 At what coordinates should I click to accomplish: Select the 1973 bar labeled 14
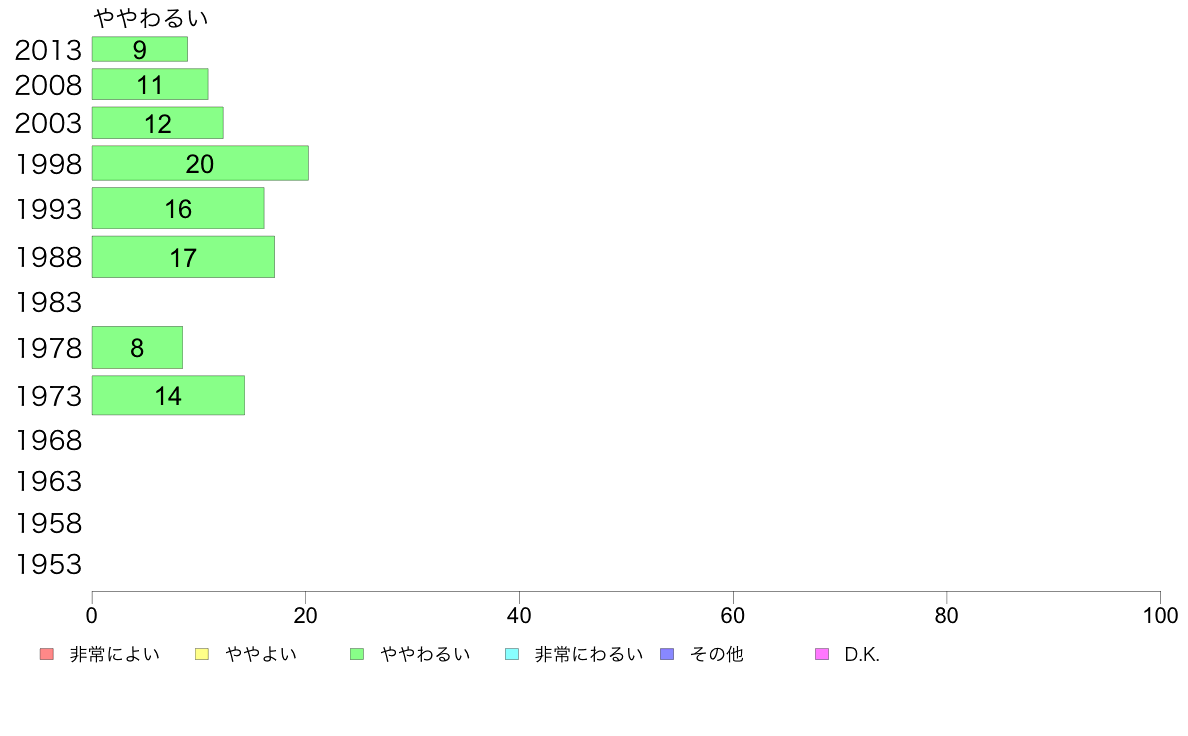[x=168, y=395]
